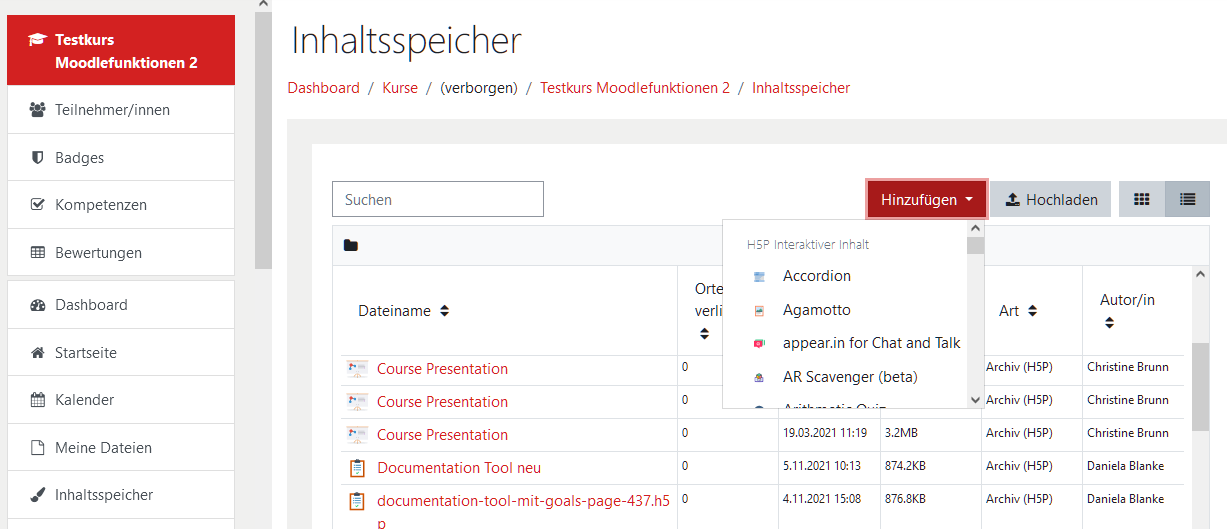This screenshot has width=1227, height=529.
Task: Click the folder icon above the file list
Action: pyautogui.click(x=350, y=245)
